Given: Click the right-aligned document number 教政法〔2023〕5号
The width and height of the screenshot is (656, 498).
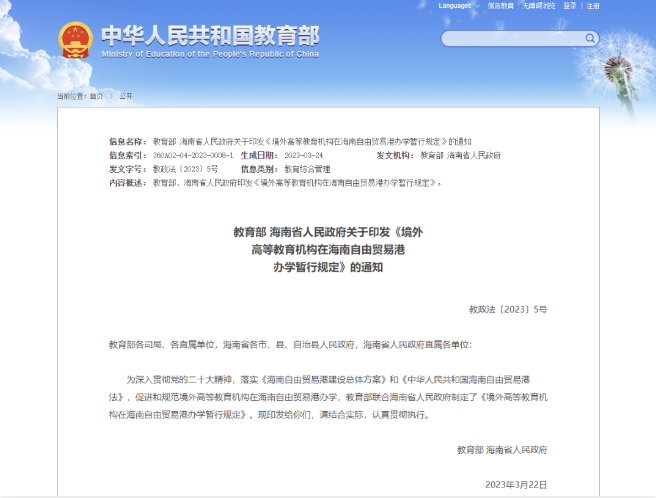Looking at the screenshot, I should click(x=508, y=309).
